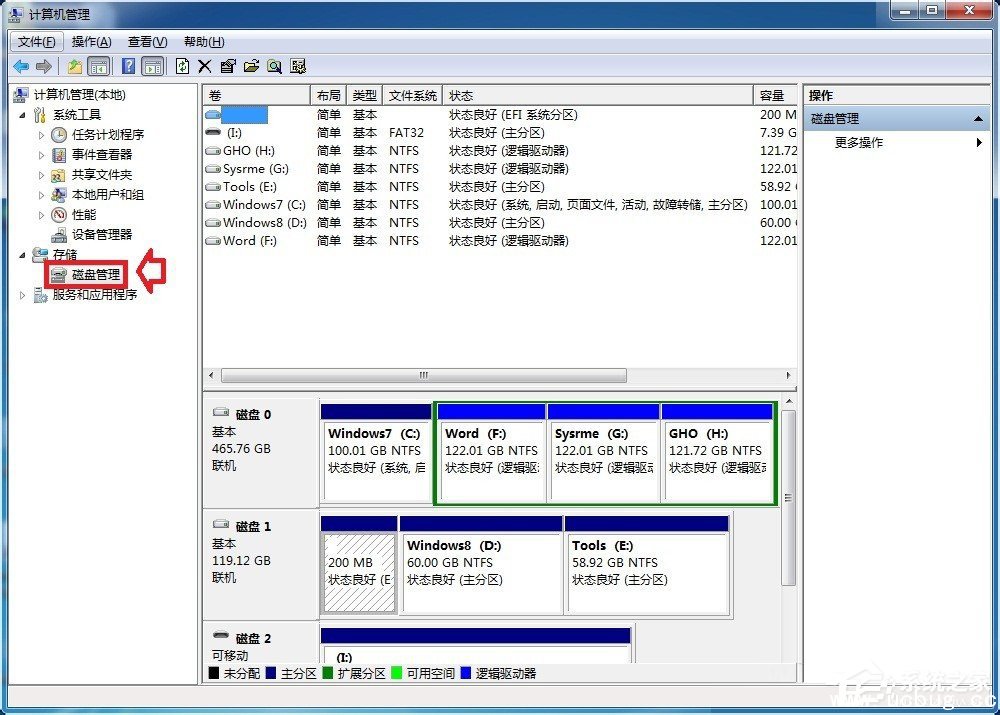This screenshot has height=715, width=1000.
Task: Click the back navigation arrow icon
Action: click(21, 66)
